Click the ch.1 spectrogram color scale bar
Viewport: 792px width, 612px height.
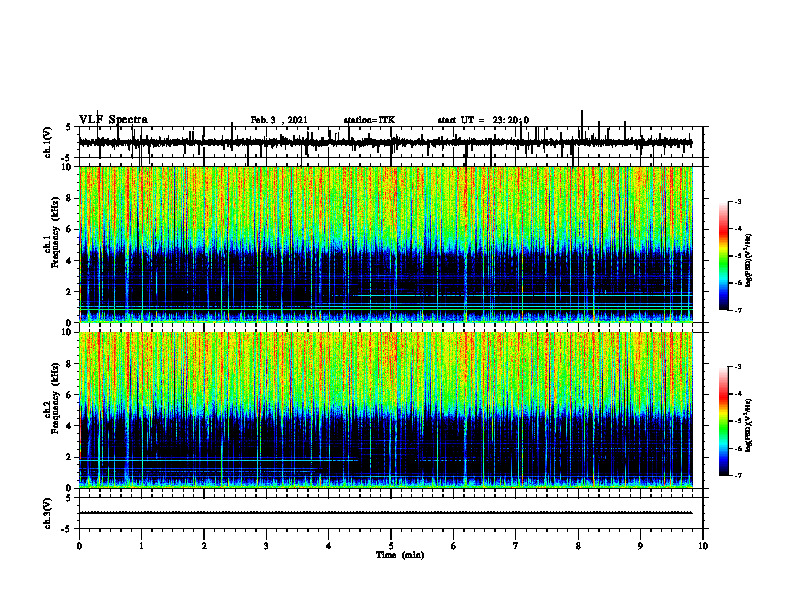pos(723,256)
